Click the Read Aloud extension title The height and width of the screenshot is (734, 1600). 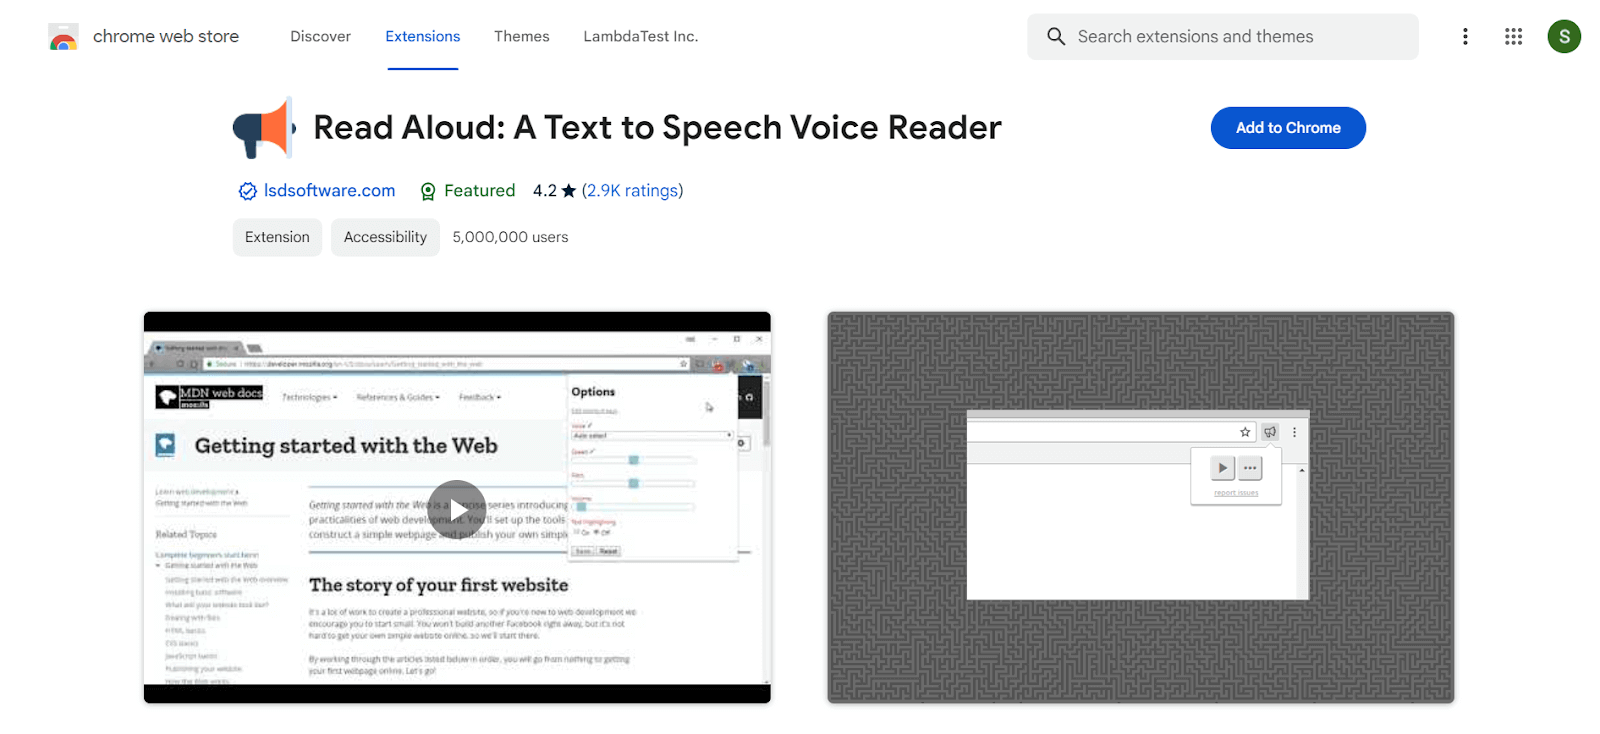(x=657, y=128)
